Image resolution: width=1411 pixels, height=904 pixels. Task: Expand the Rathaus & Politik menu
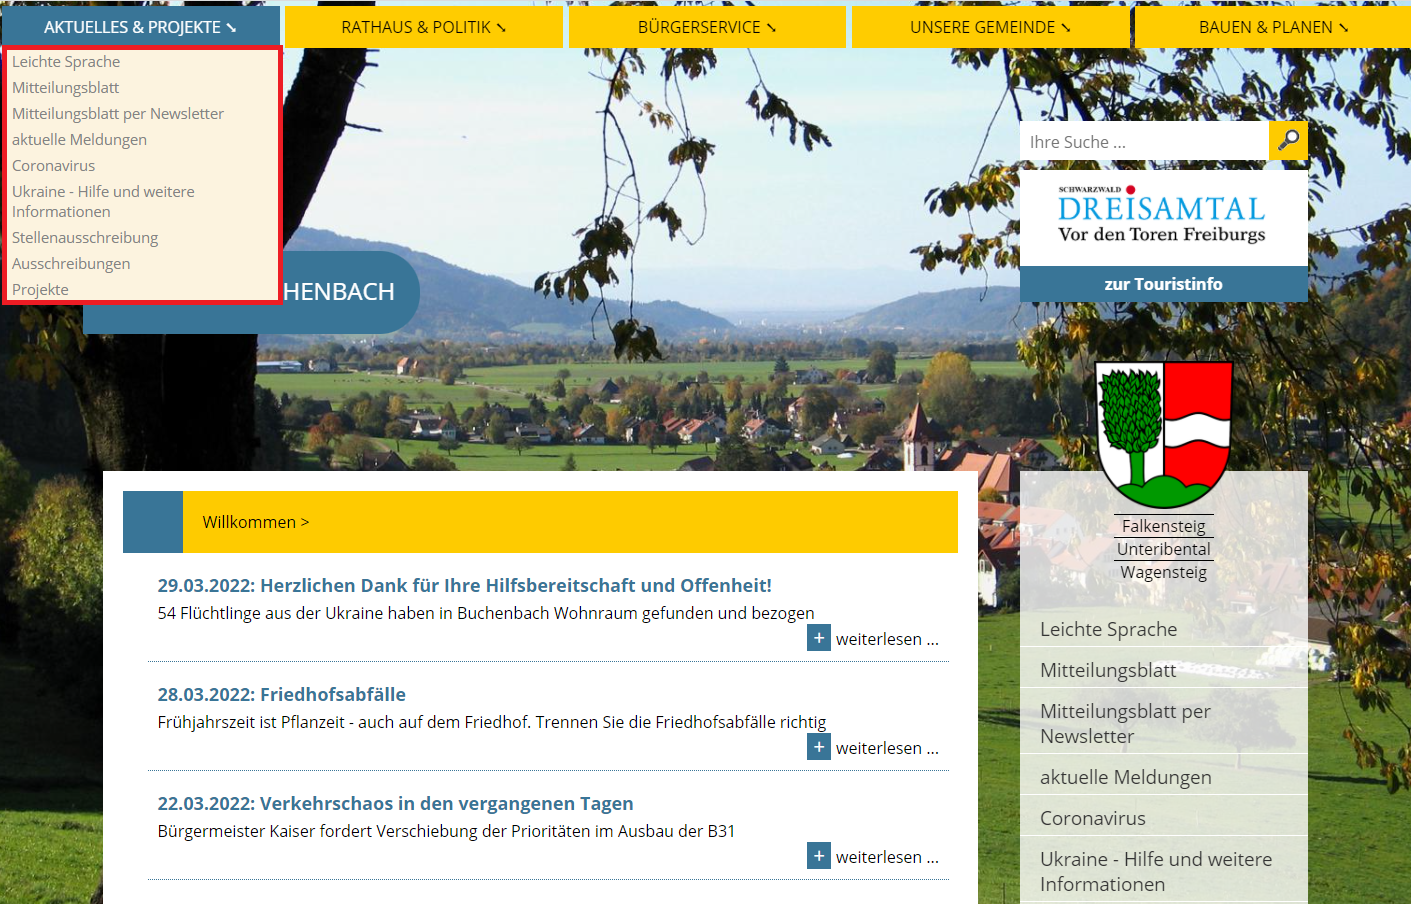point(423,27)
